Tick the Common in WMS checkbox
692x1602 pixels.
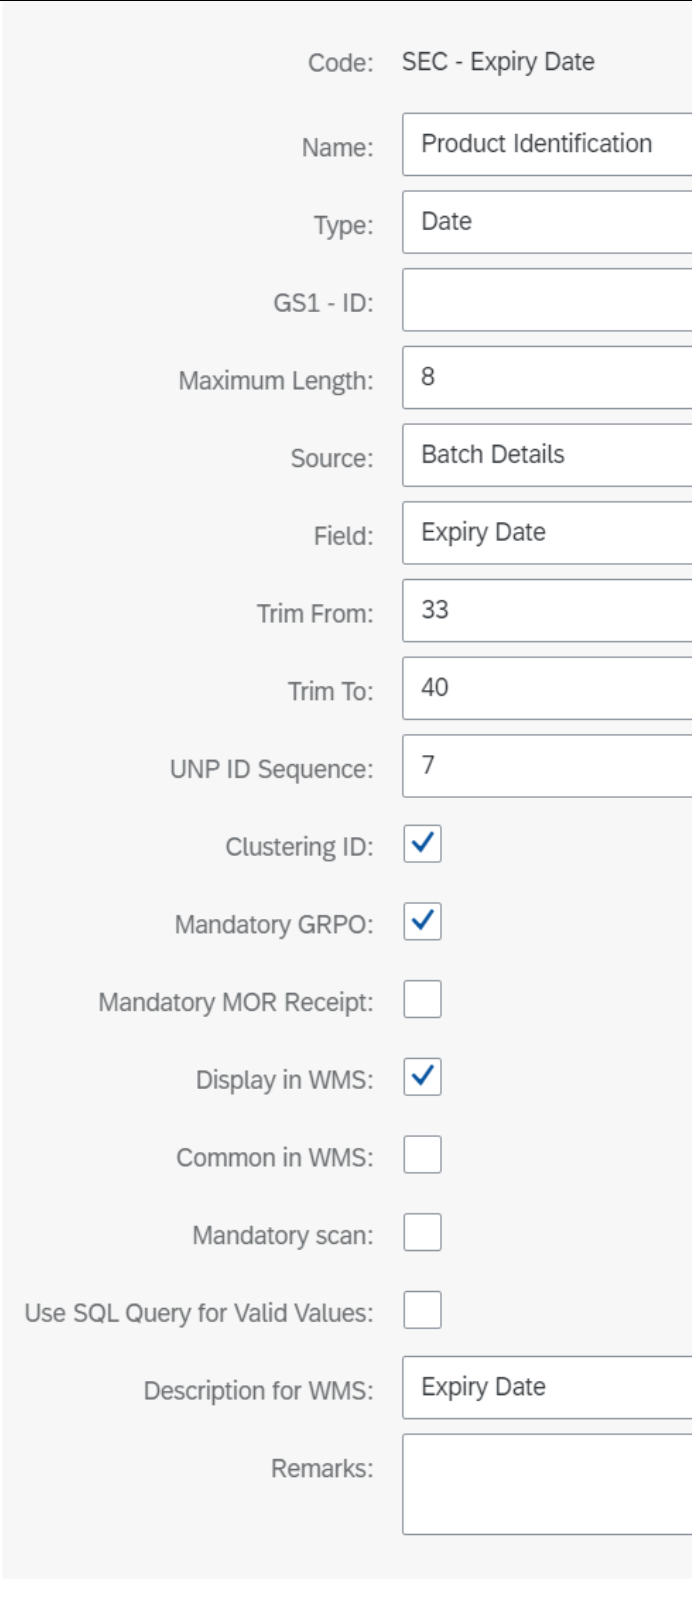(x=423, y=1154)
